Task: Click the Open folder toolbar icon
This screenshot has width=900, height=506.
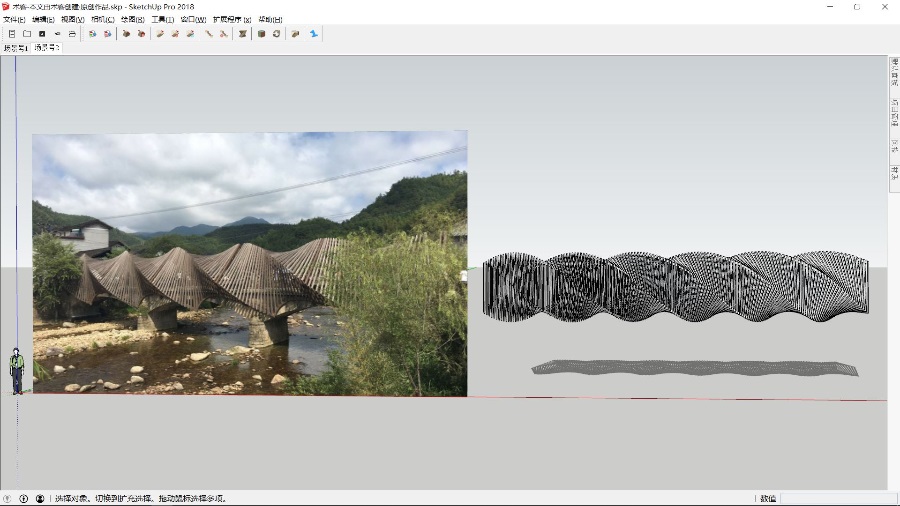Action: 27,34
